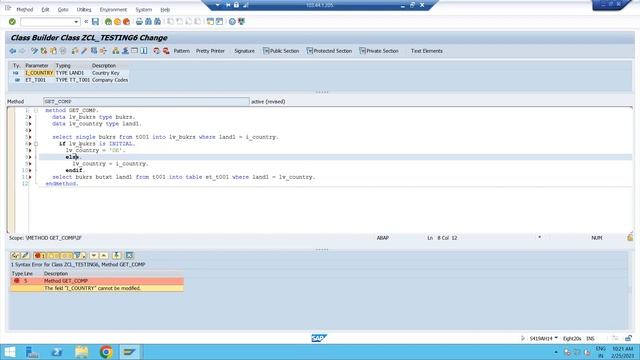Click the Help question mark icon
The height and width of the screenshot is (360, 640).
[x=232, y=22]
